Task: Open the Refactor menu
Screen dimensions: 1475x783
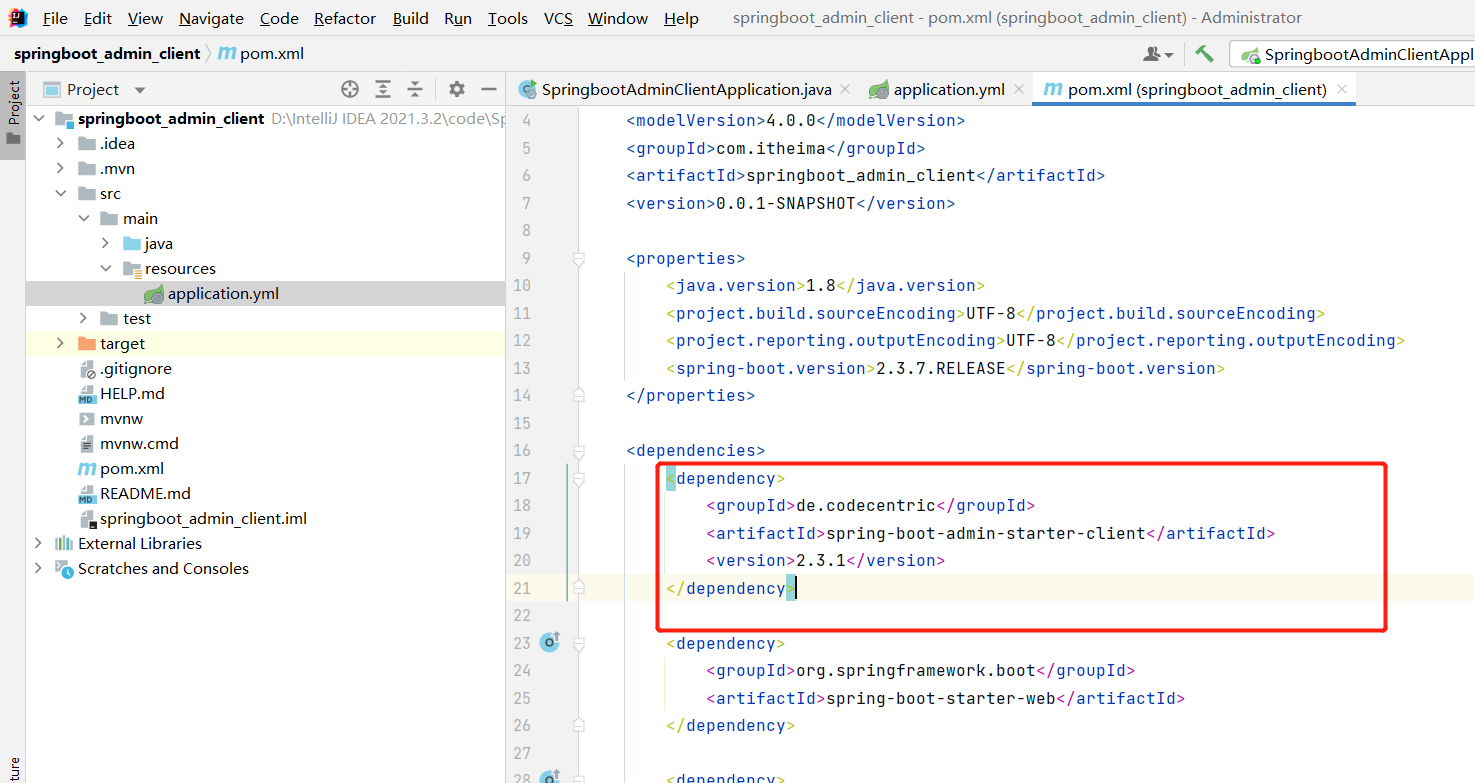Action: (345, 18)
